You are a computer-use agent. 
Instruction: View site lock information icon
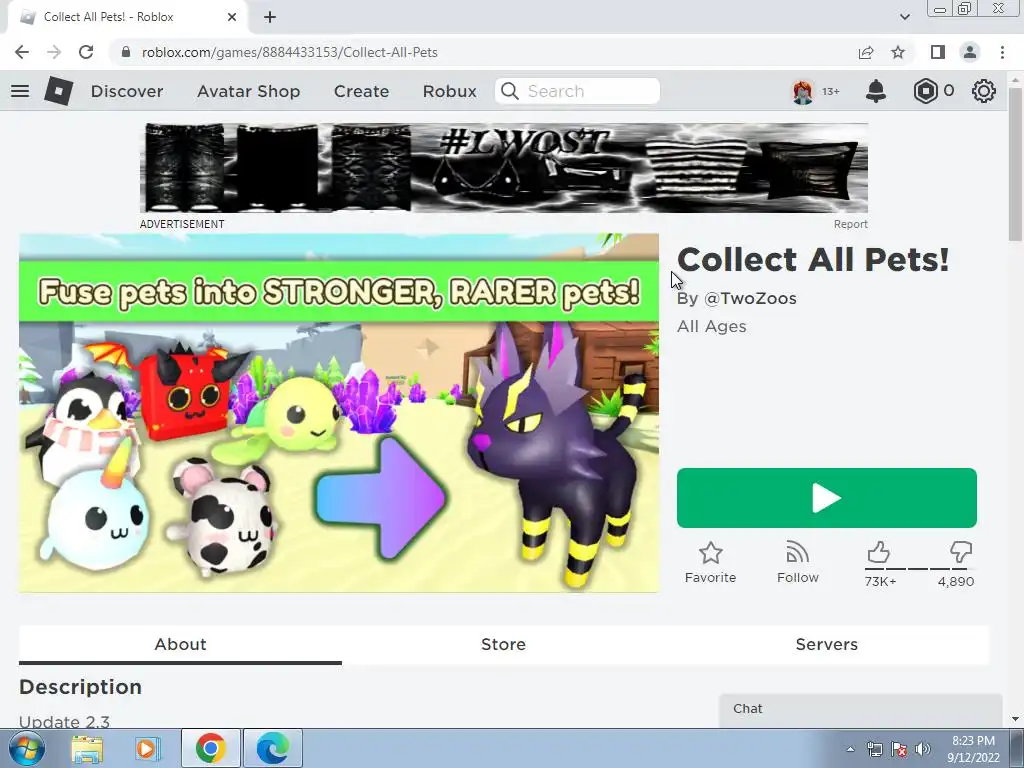tap(126, 52)
